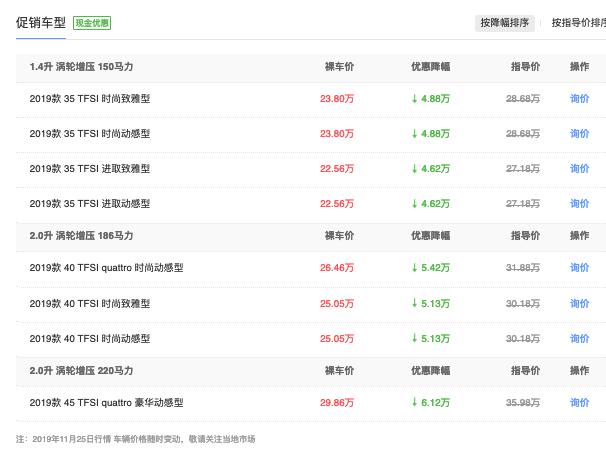Select model 2019款 35 TFSI 进取致雅型

point(90,168)
